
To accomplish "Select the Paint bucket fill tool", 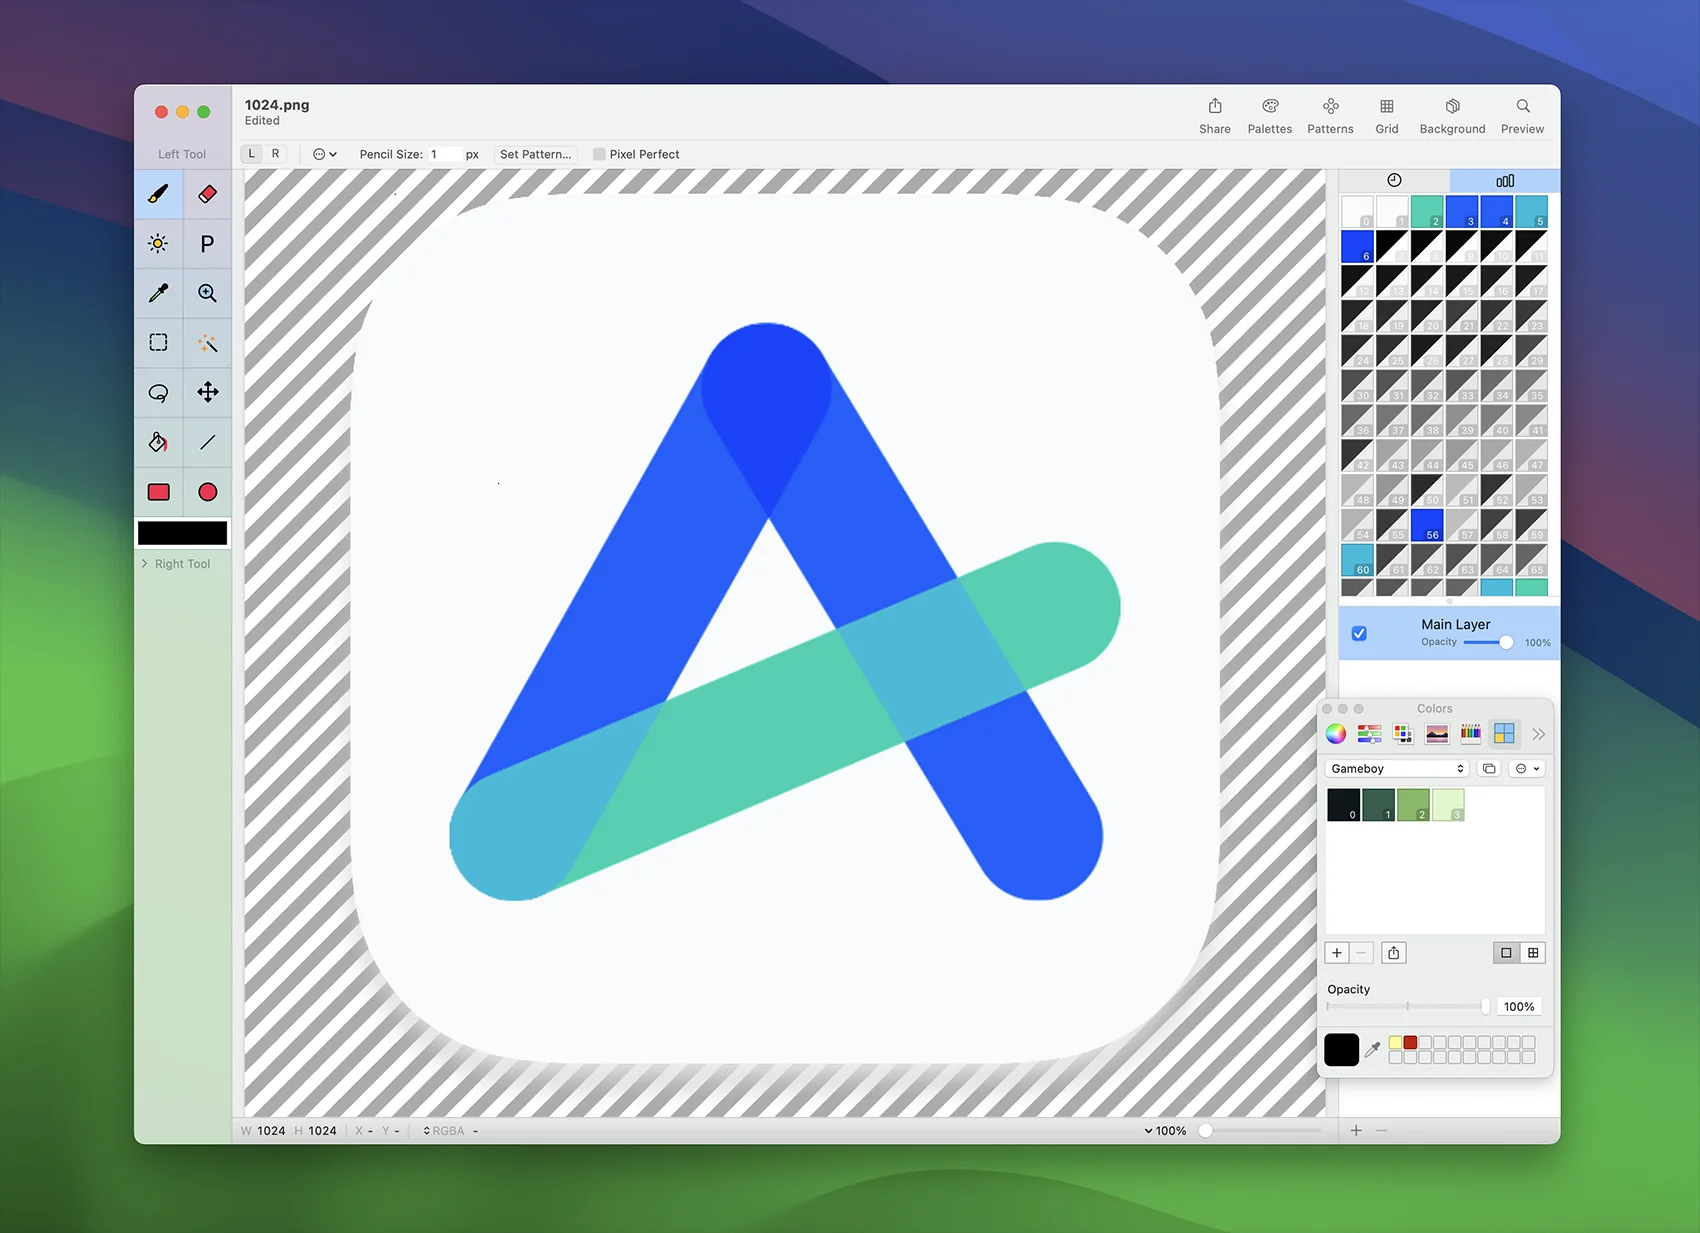I will point(158,442).
